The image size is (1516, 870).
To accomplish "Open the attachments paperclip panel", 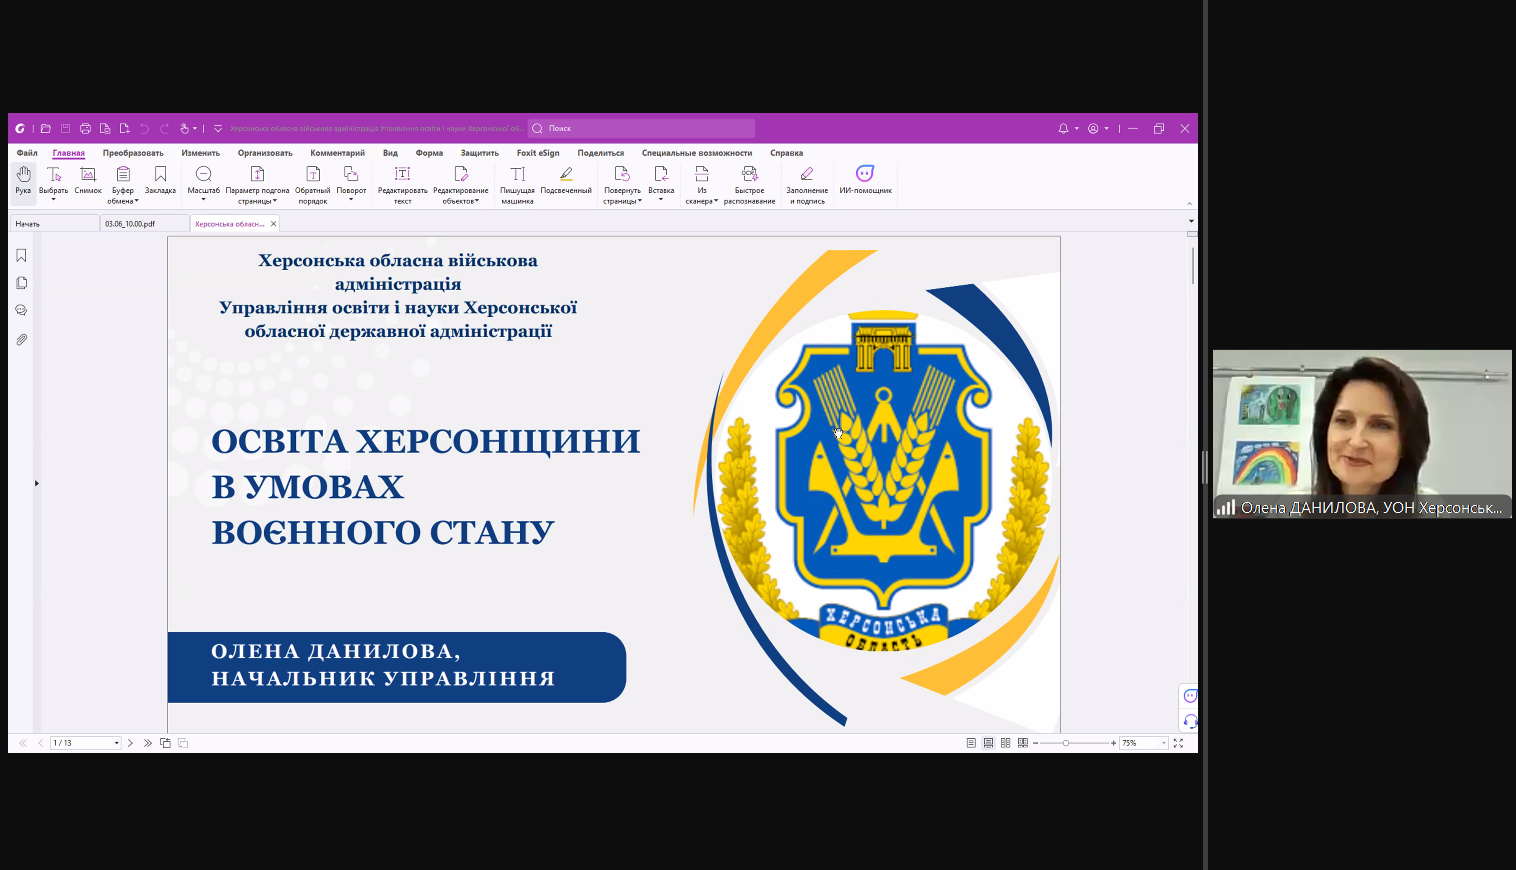I will coord(21,340).
